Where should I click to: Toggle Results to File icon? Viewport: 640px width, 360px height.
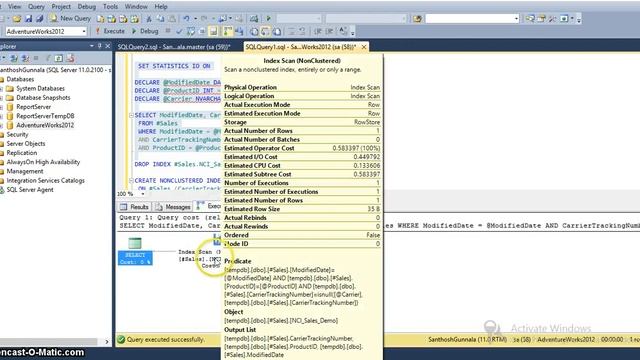[x=277, y=31]
